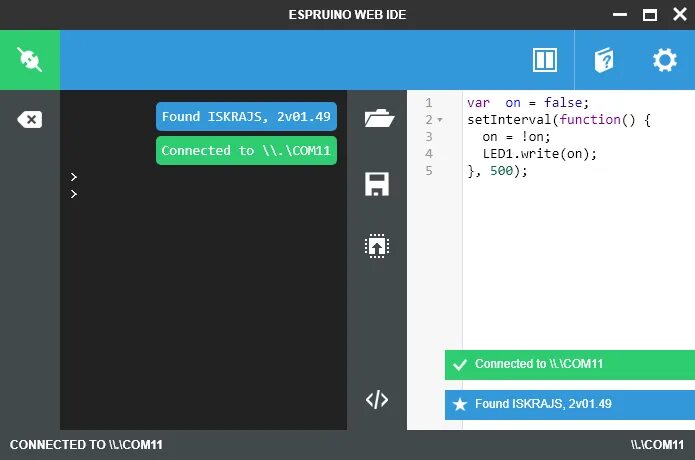Click 'LED1.write(on);' code line
The image size is (695, 460).
539,154
